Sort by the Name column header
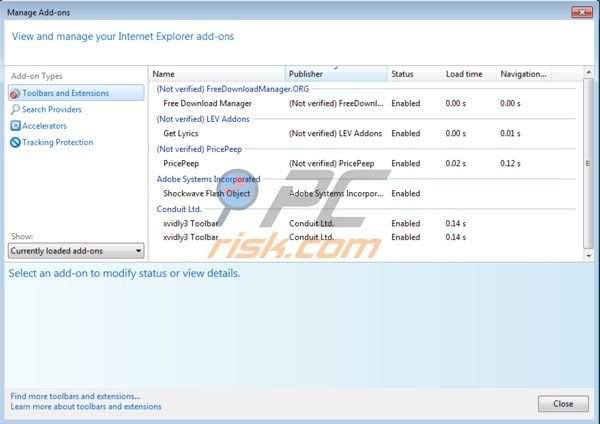The image size is (600, 424). [x=217, y=74]
